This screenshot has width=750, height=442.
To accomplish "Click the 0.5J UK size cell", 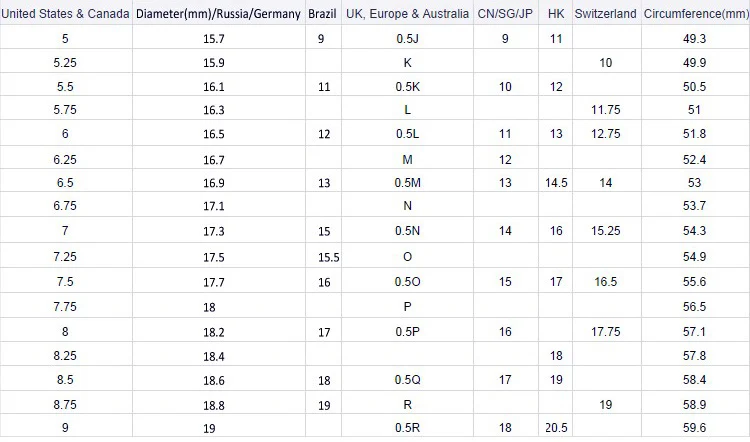I will [408, 39].
